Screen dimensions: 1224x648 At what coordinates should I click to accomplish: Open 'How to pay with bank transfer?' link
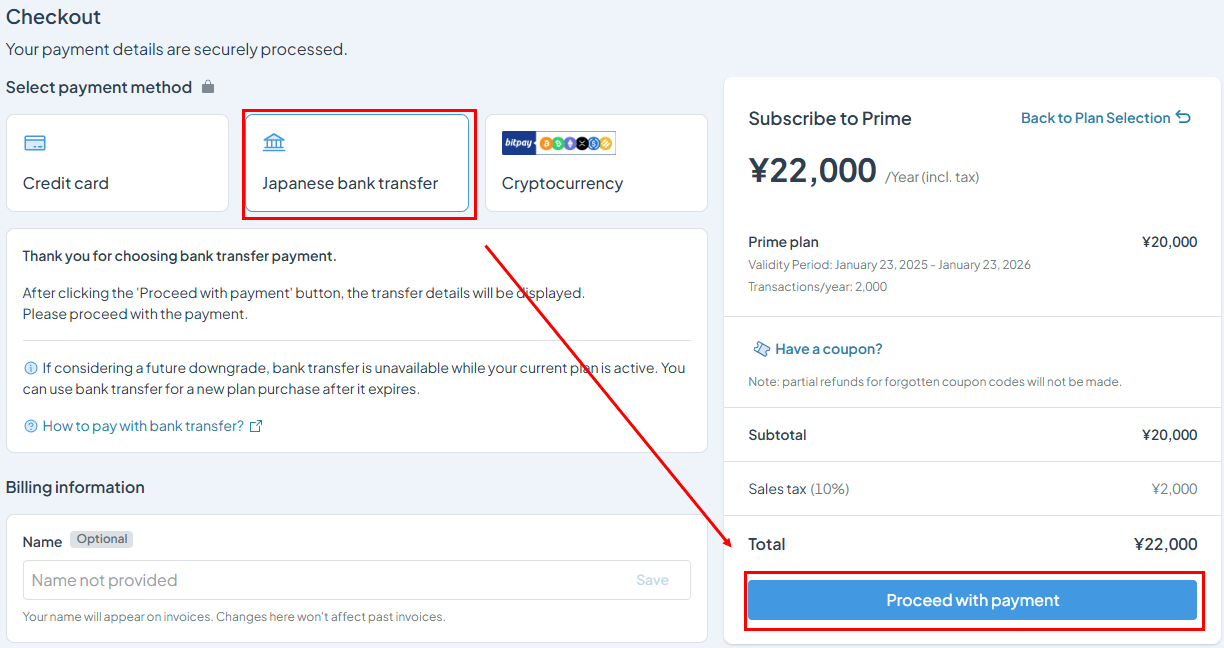click(143, 426)
